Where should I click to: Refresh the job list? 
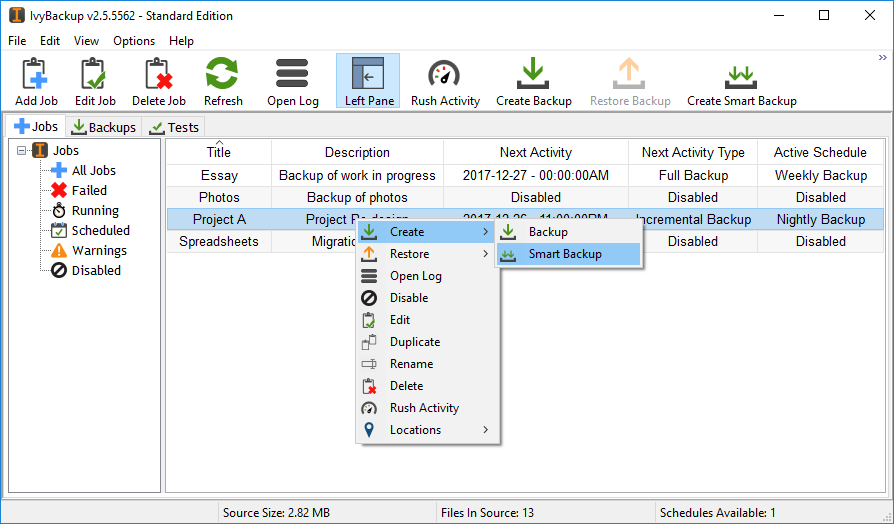point(223,82)
